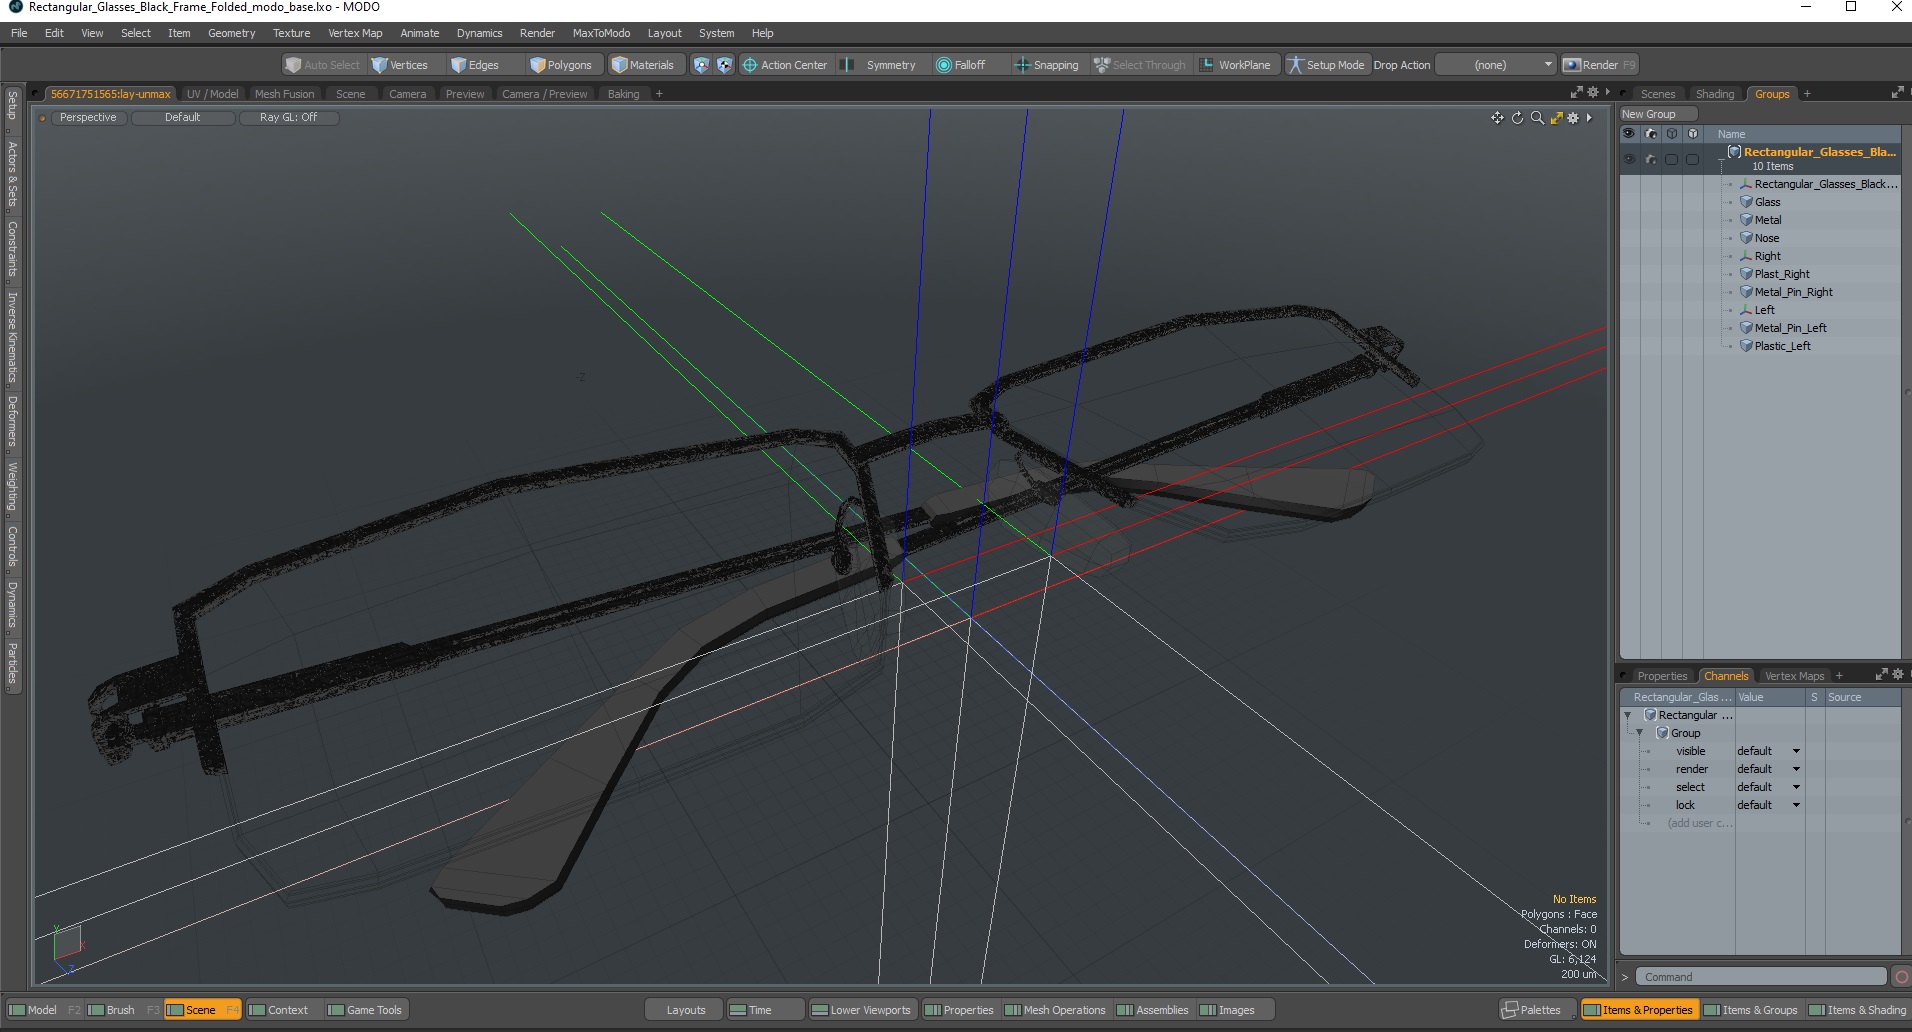Click the Render F9 button
1912x1032 pixels.
[1600, 65]
